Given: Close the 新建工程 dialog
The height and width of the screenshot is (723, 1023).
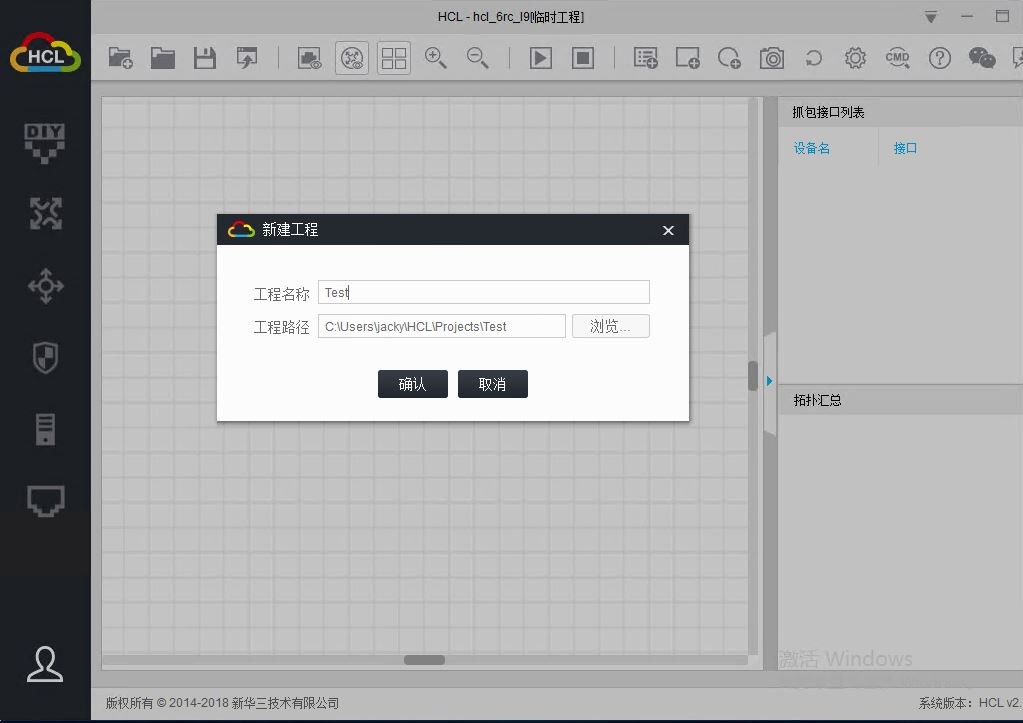Looking at the screenshot, I should tap(668, 230).
